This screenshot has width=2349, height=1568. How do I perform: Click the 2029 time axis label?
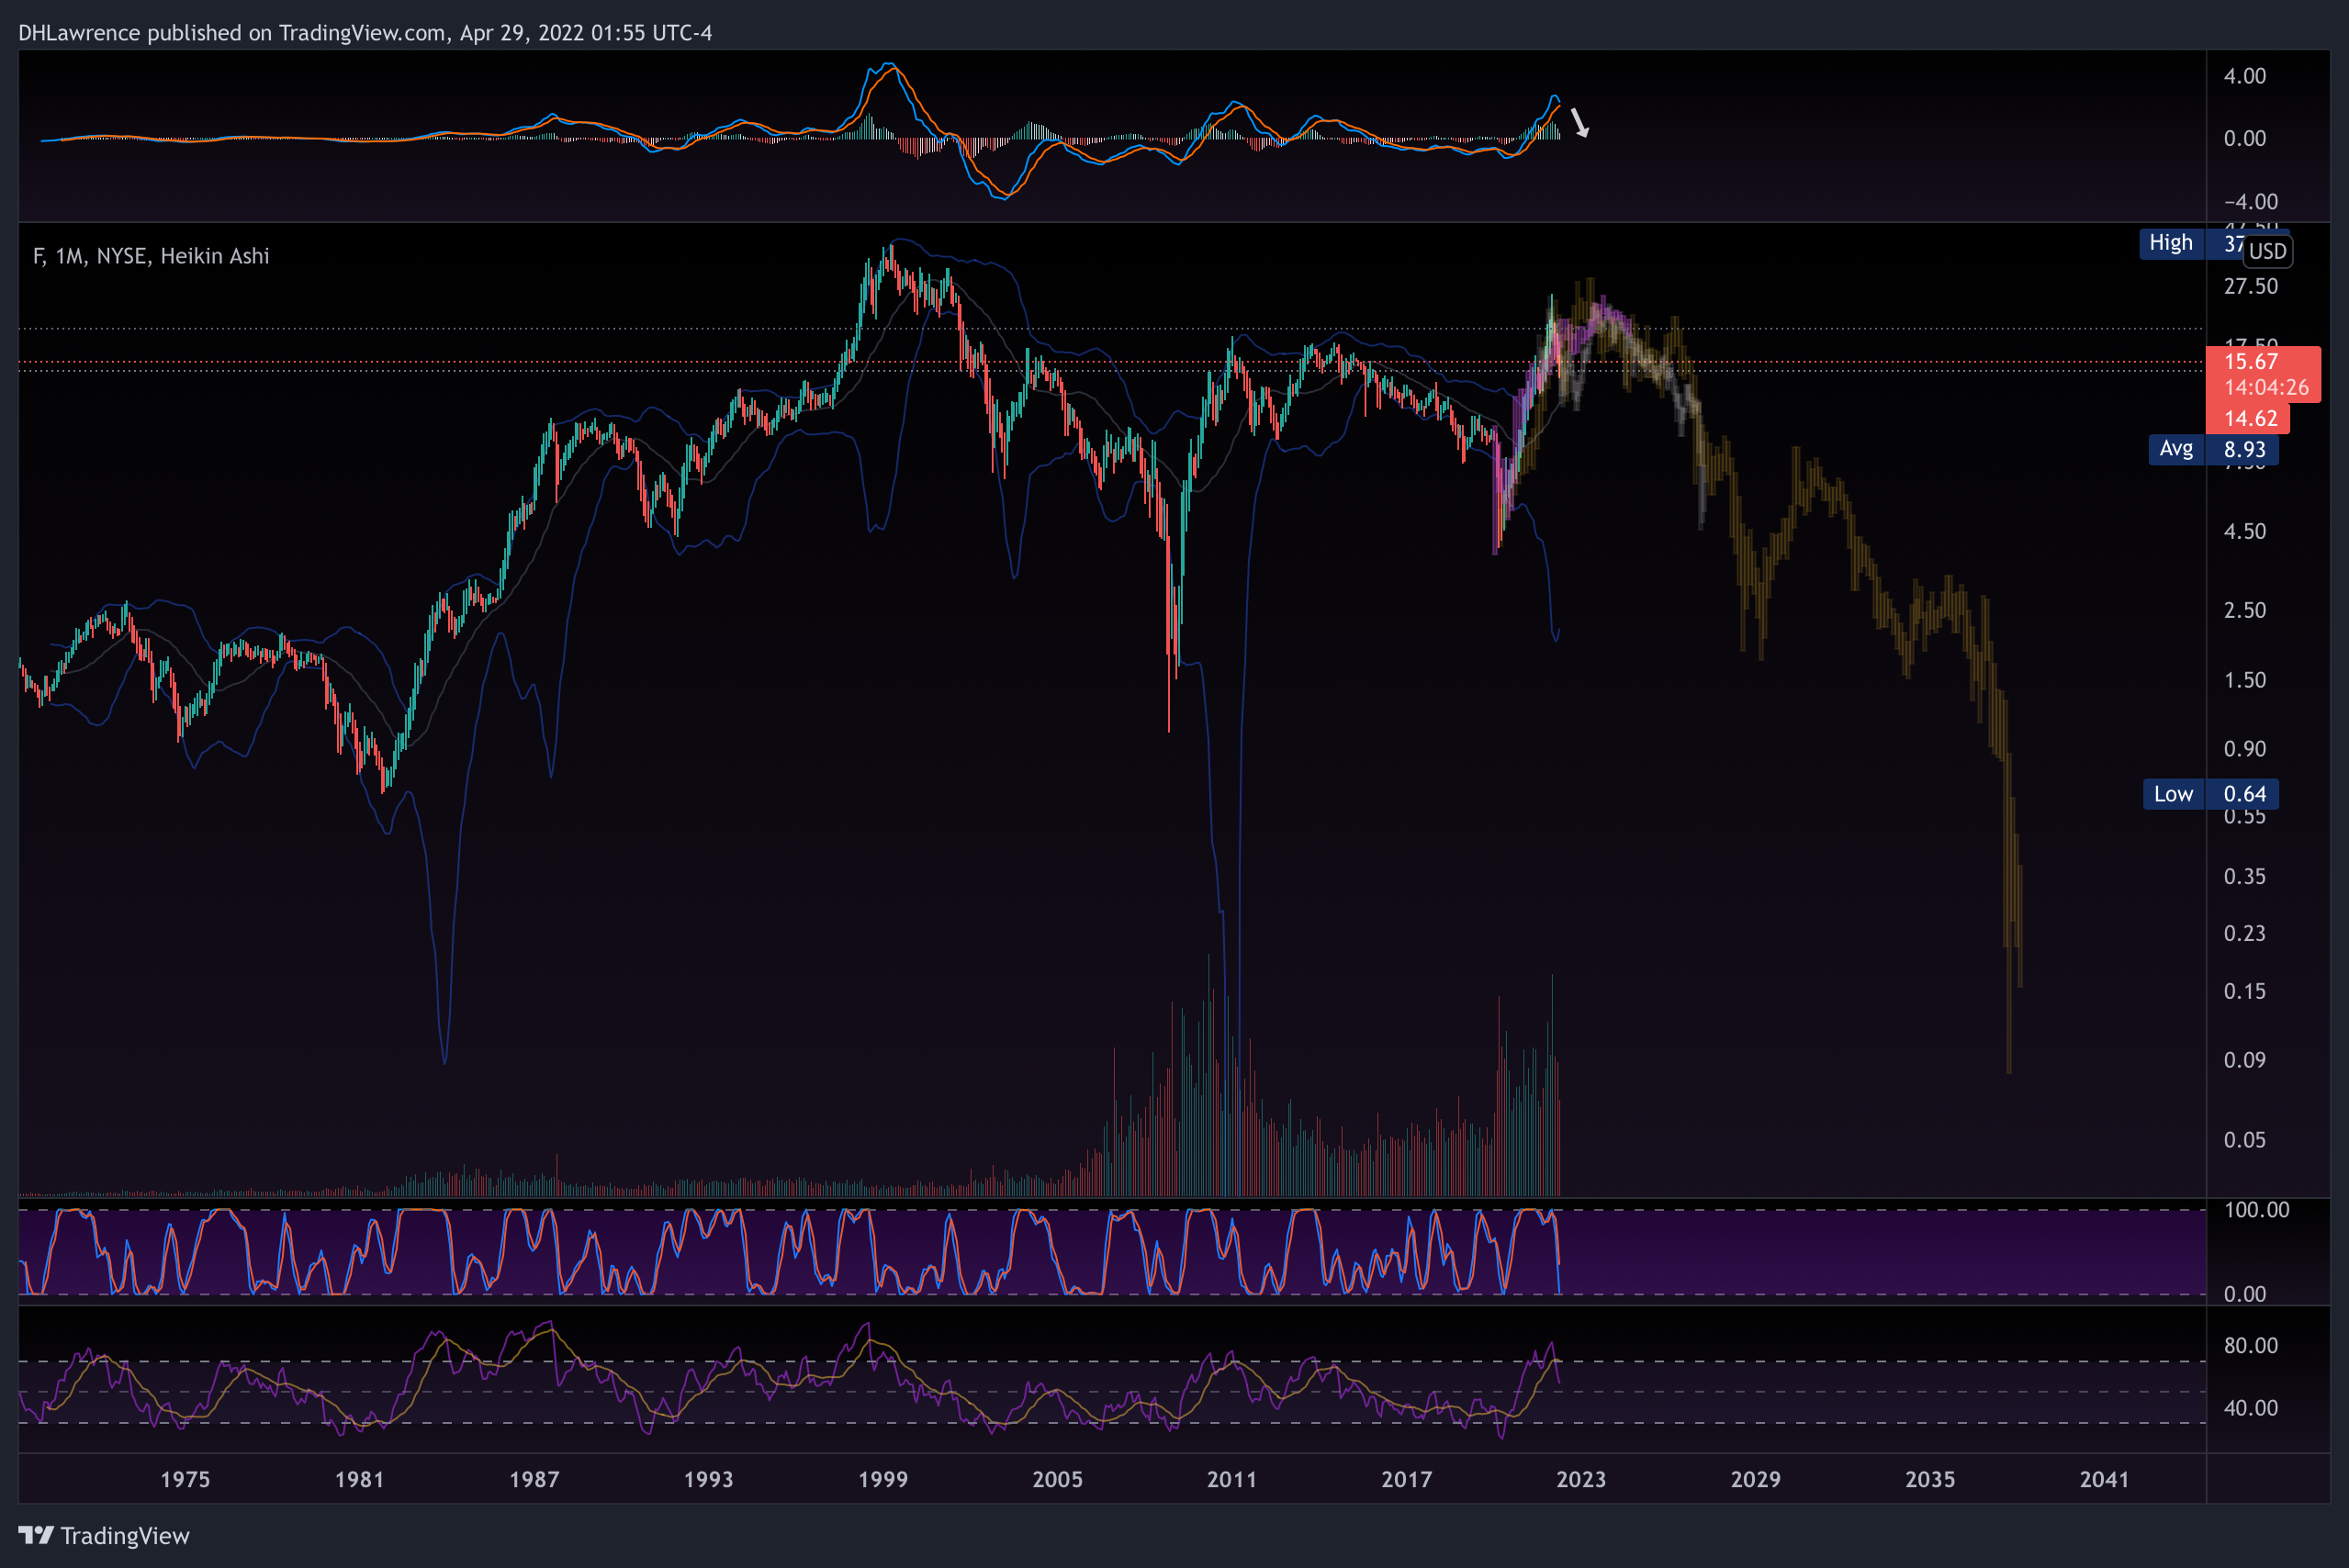1756,1479
